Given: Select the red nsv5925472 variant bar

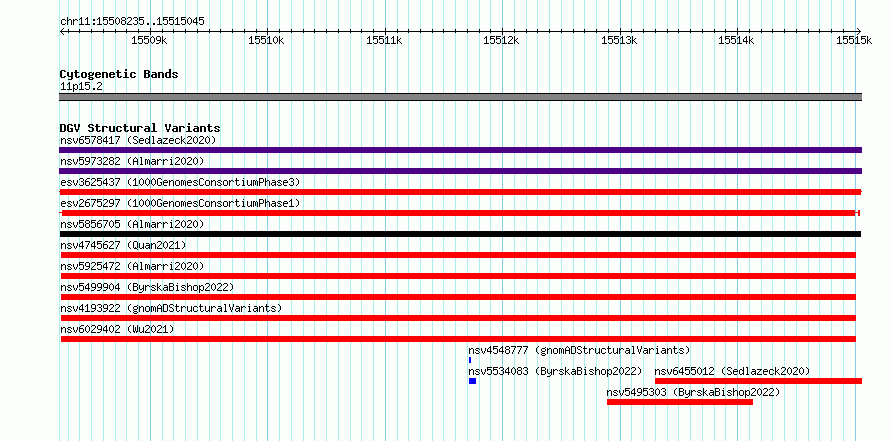Looking at the screenshot, I should 458,276.
